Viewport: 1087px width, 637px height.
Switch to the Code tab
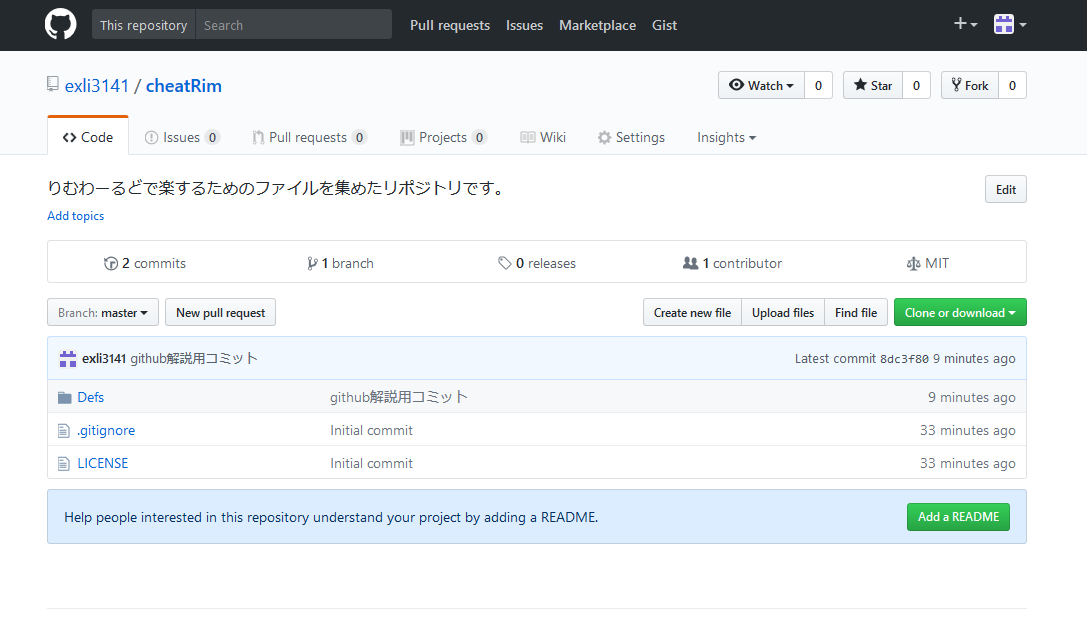(x=88, y=137)
